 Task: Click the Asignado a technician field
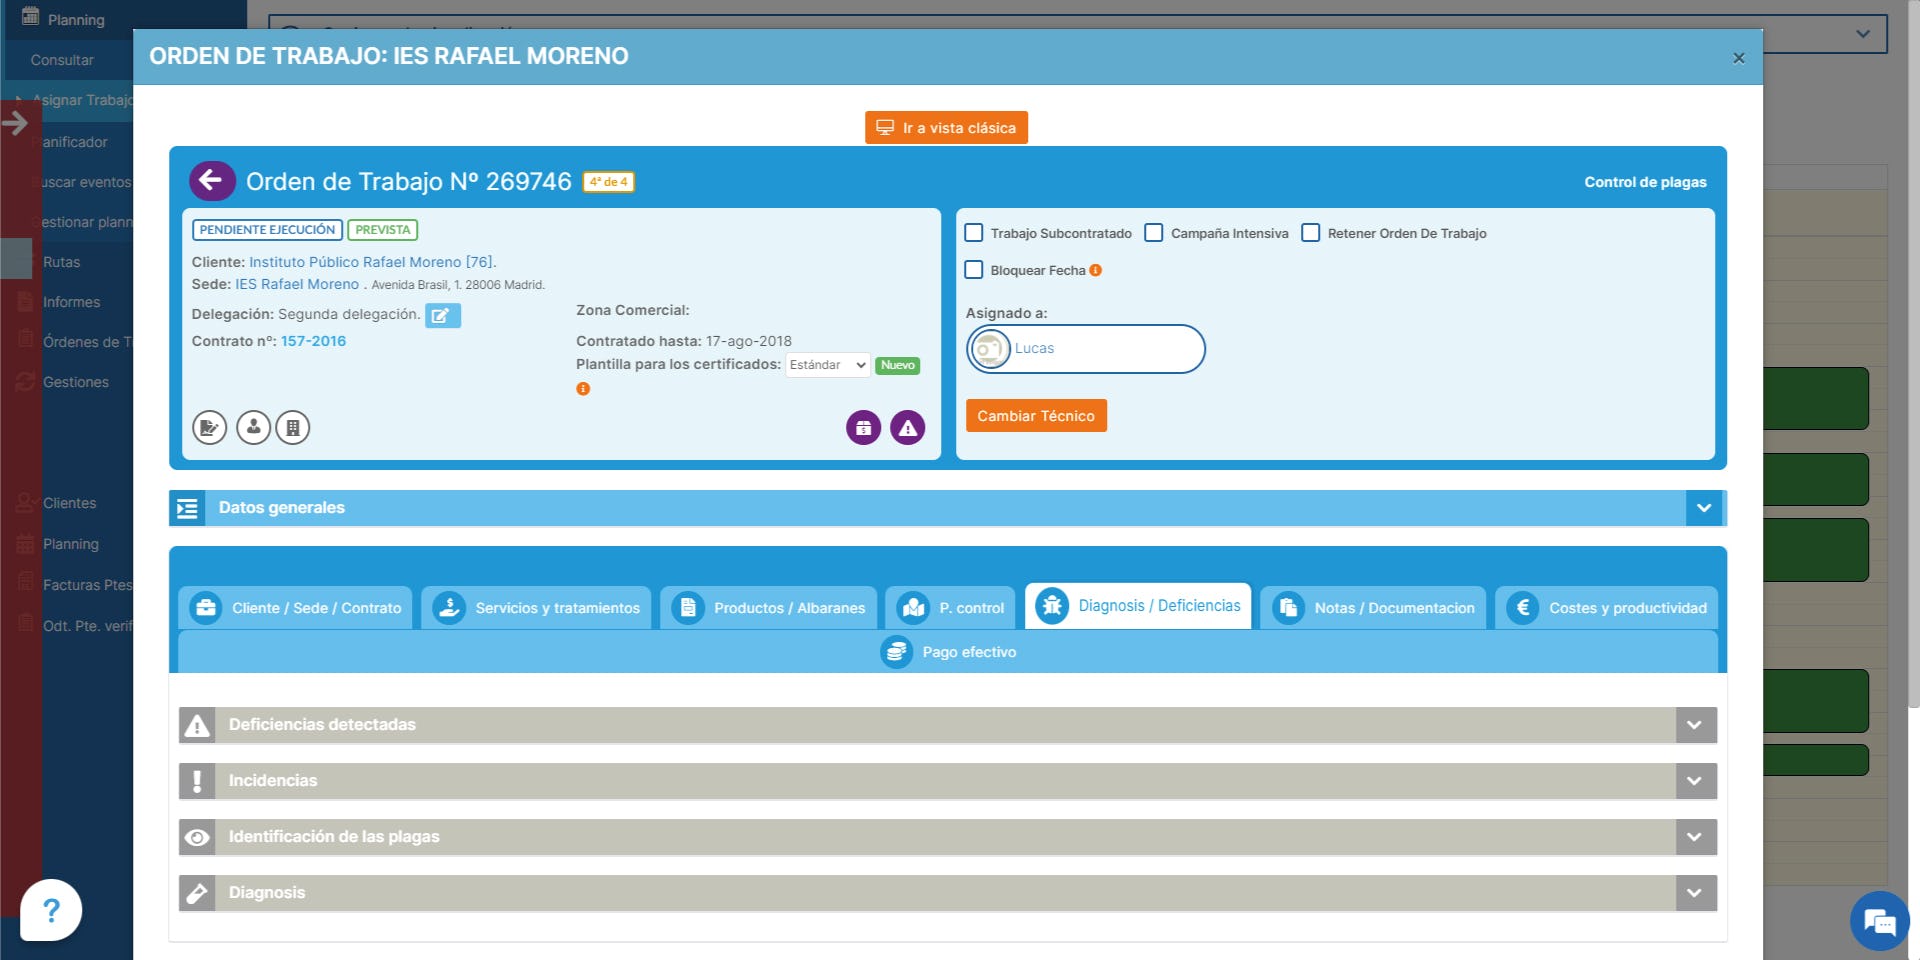[1086, 349]
